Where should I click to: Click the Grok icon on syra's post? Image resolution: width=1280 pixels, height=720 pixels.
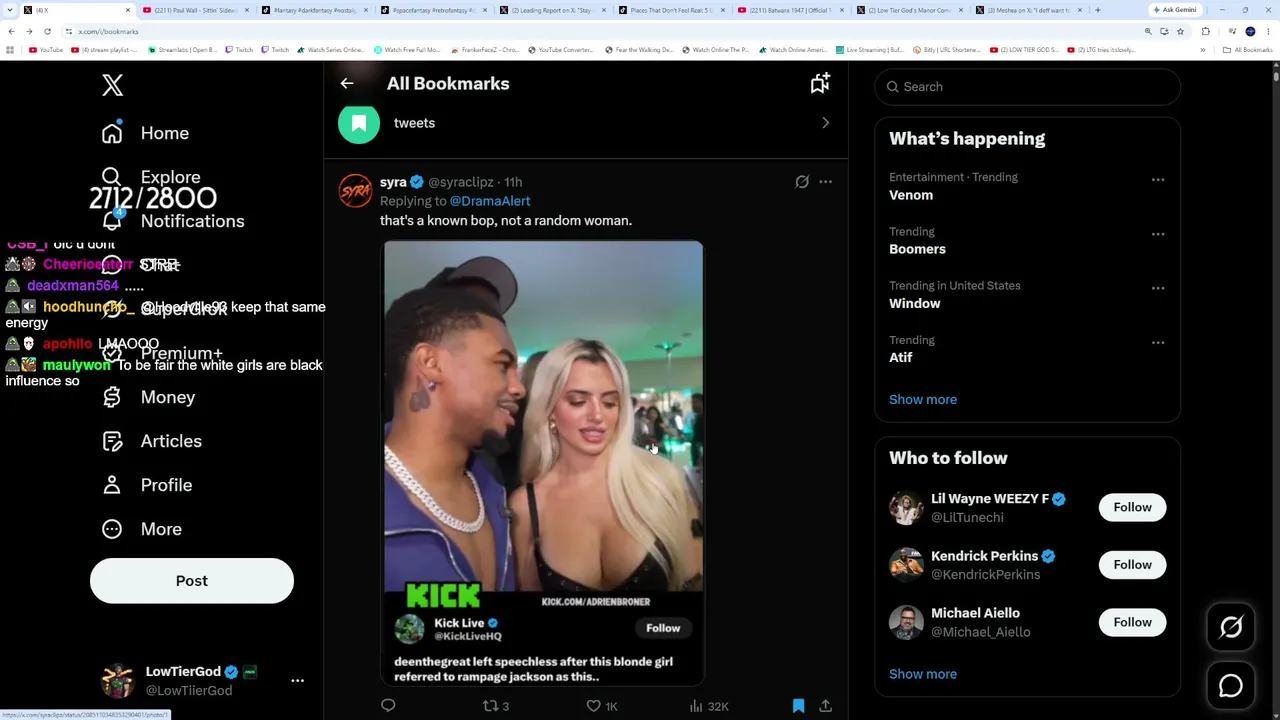point(802,182)
